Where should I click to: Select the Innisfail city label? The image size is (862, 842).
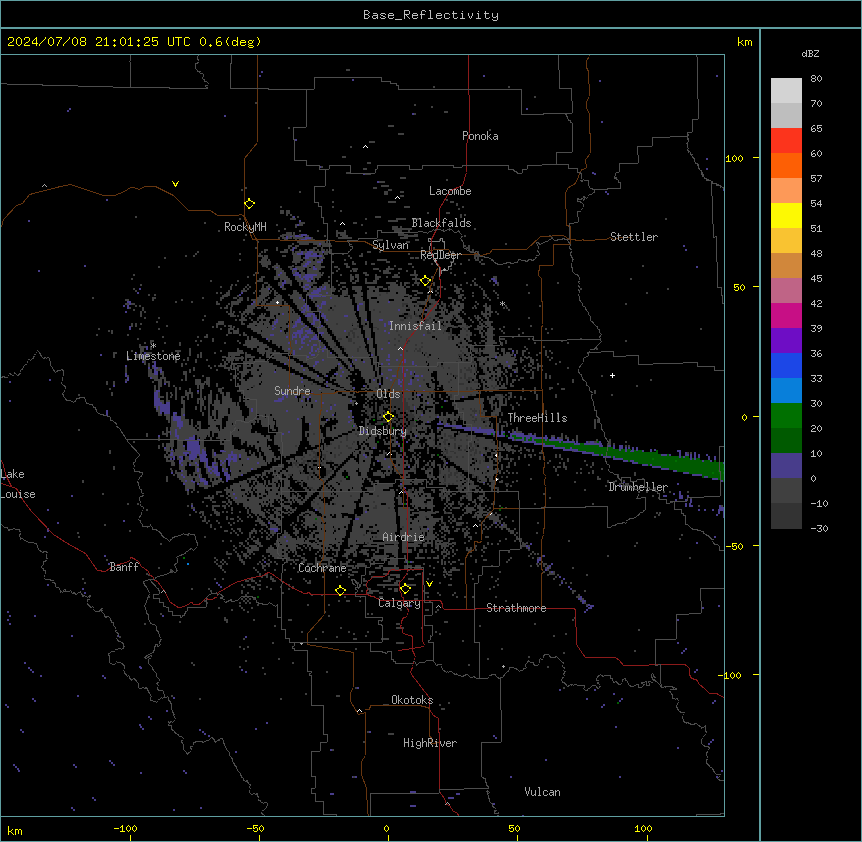point(415,326)
